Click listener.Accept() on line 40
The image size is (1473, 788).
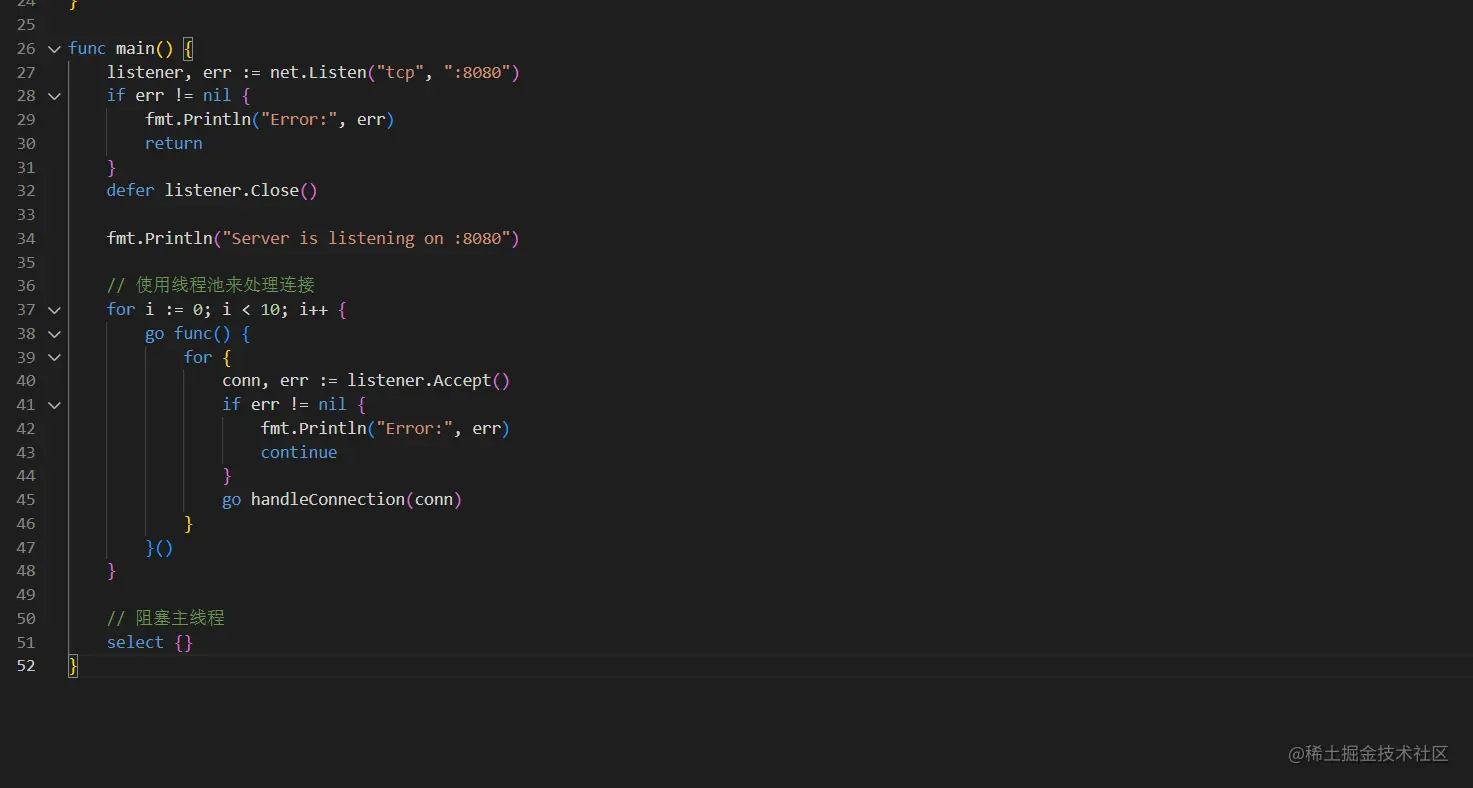(429, 381)
